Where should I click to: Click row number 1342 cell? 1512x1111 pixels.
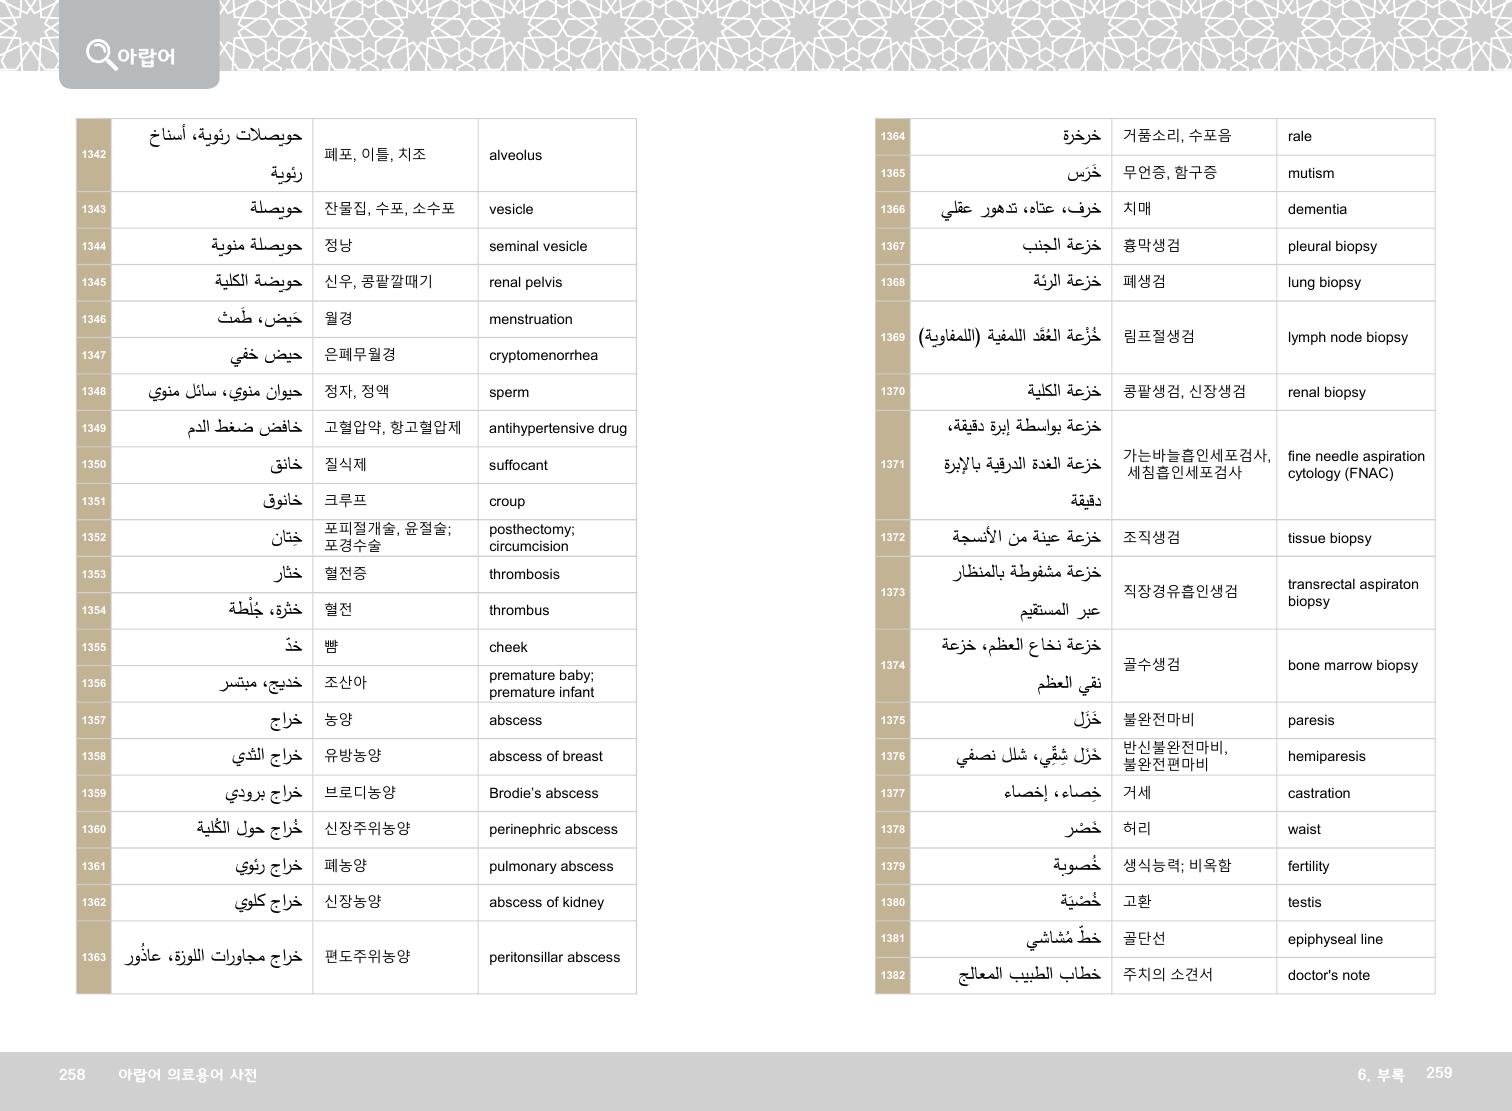tap(94, 155)
